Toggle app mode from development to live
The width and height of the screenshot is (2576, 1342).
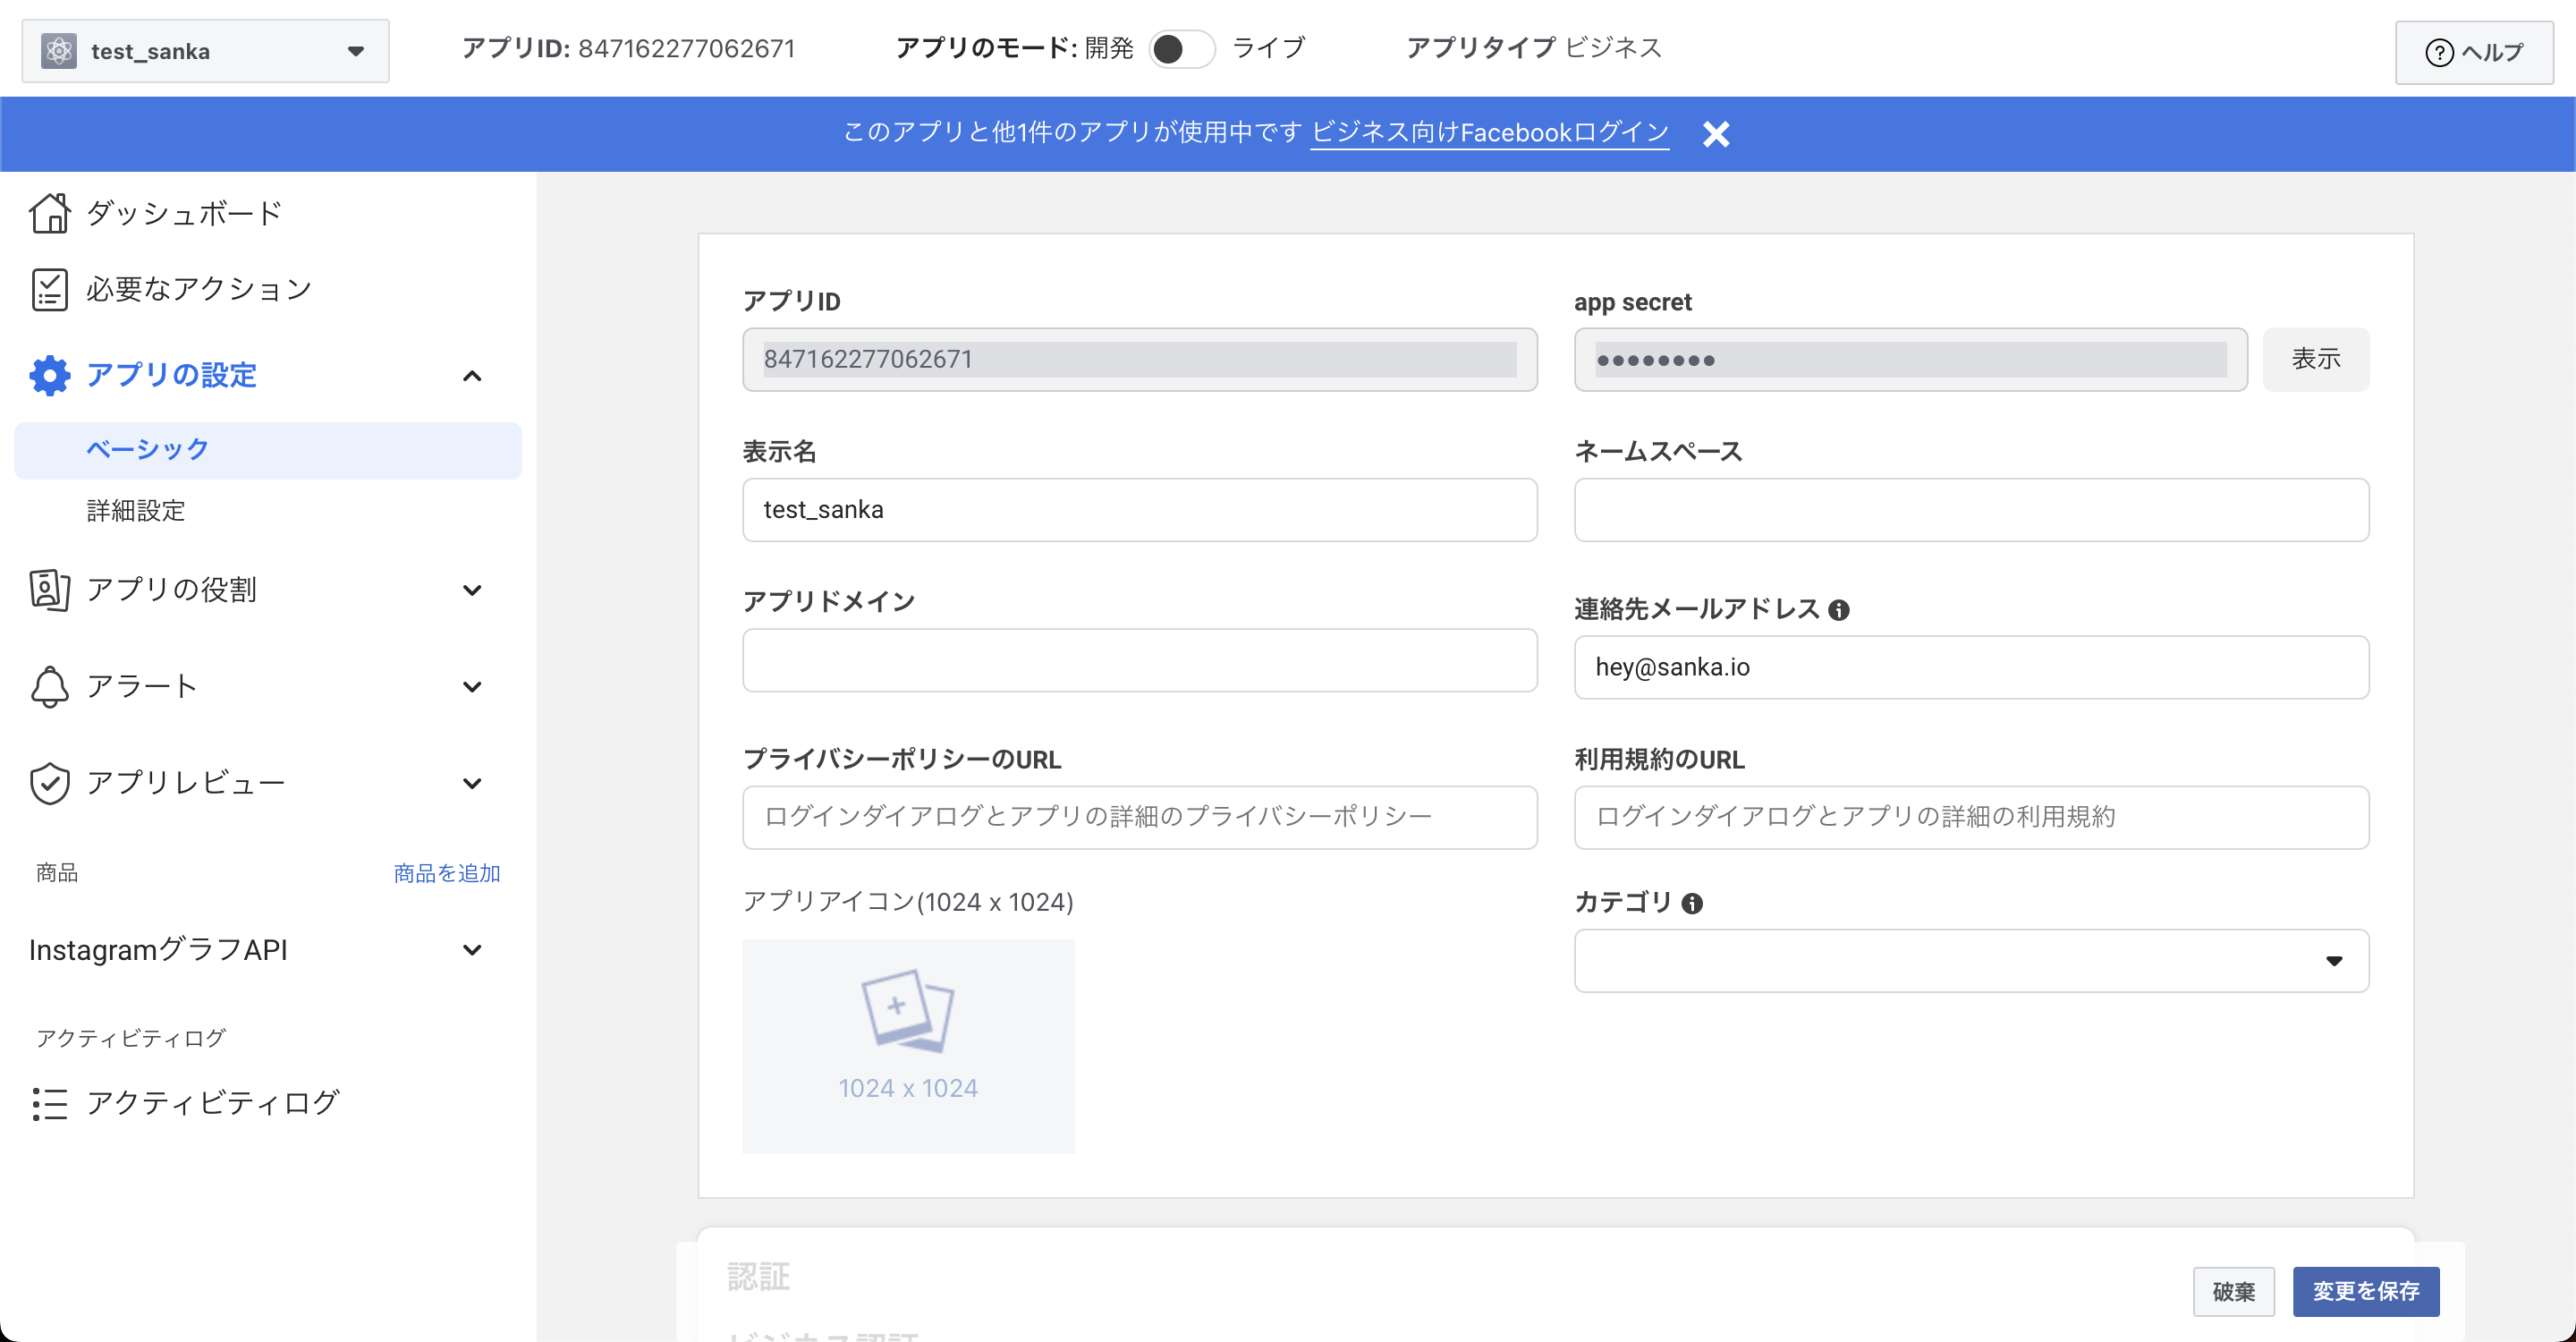1181,49
